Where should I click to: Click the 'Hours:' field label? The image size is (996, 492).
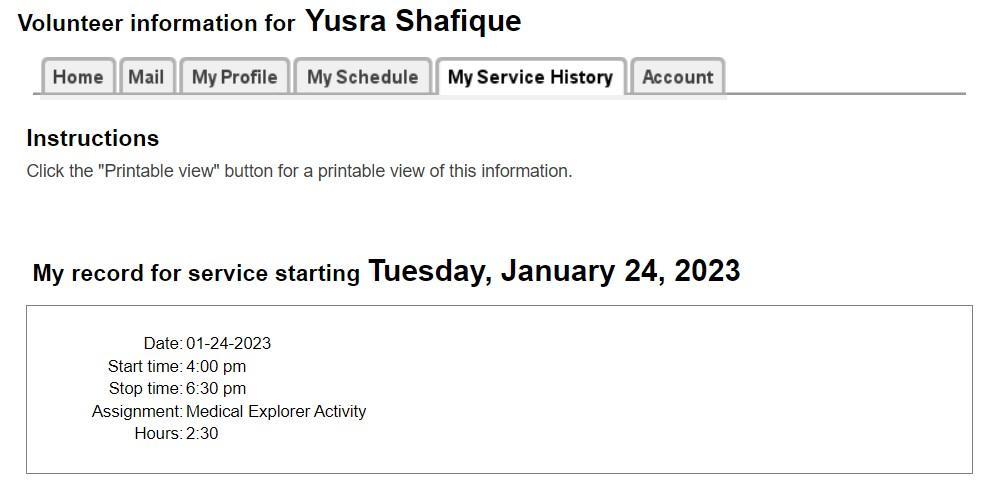coord(158,433)
